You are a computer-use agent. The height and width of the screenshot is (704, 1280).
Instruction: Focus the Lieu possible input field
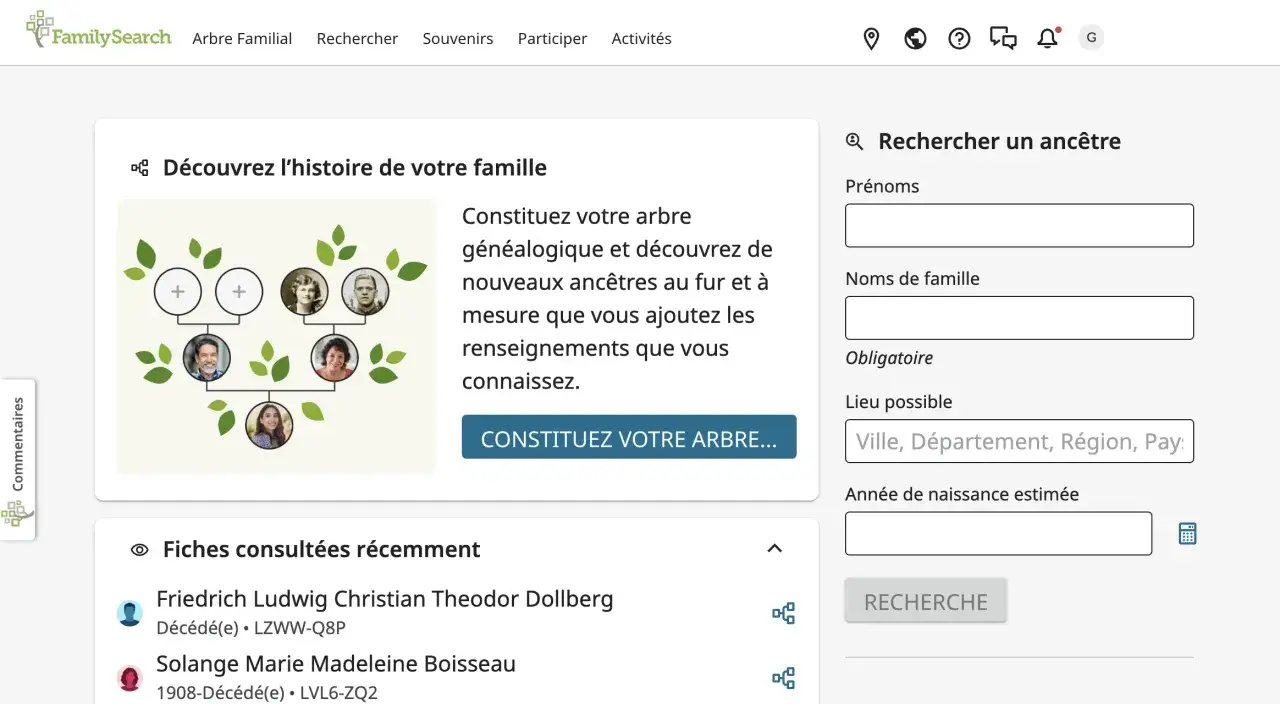pyautogui.click(x=1019, y=441)
